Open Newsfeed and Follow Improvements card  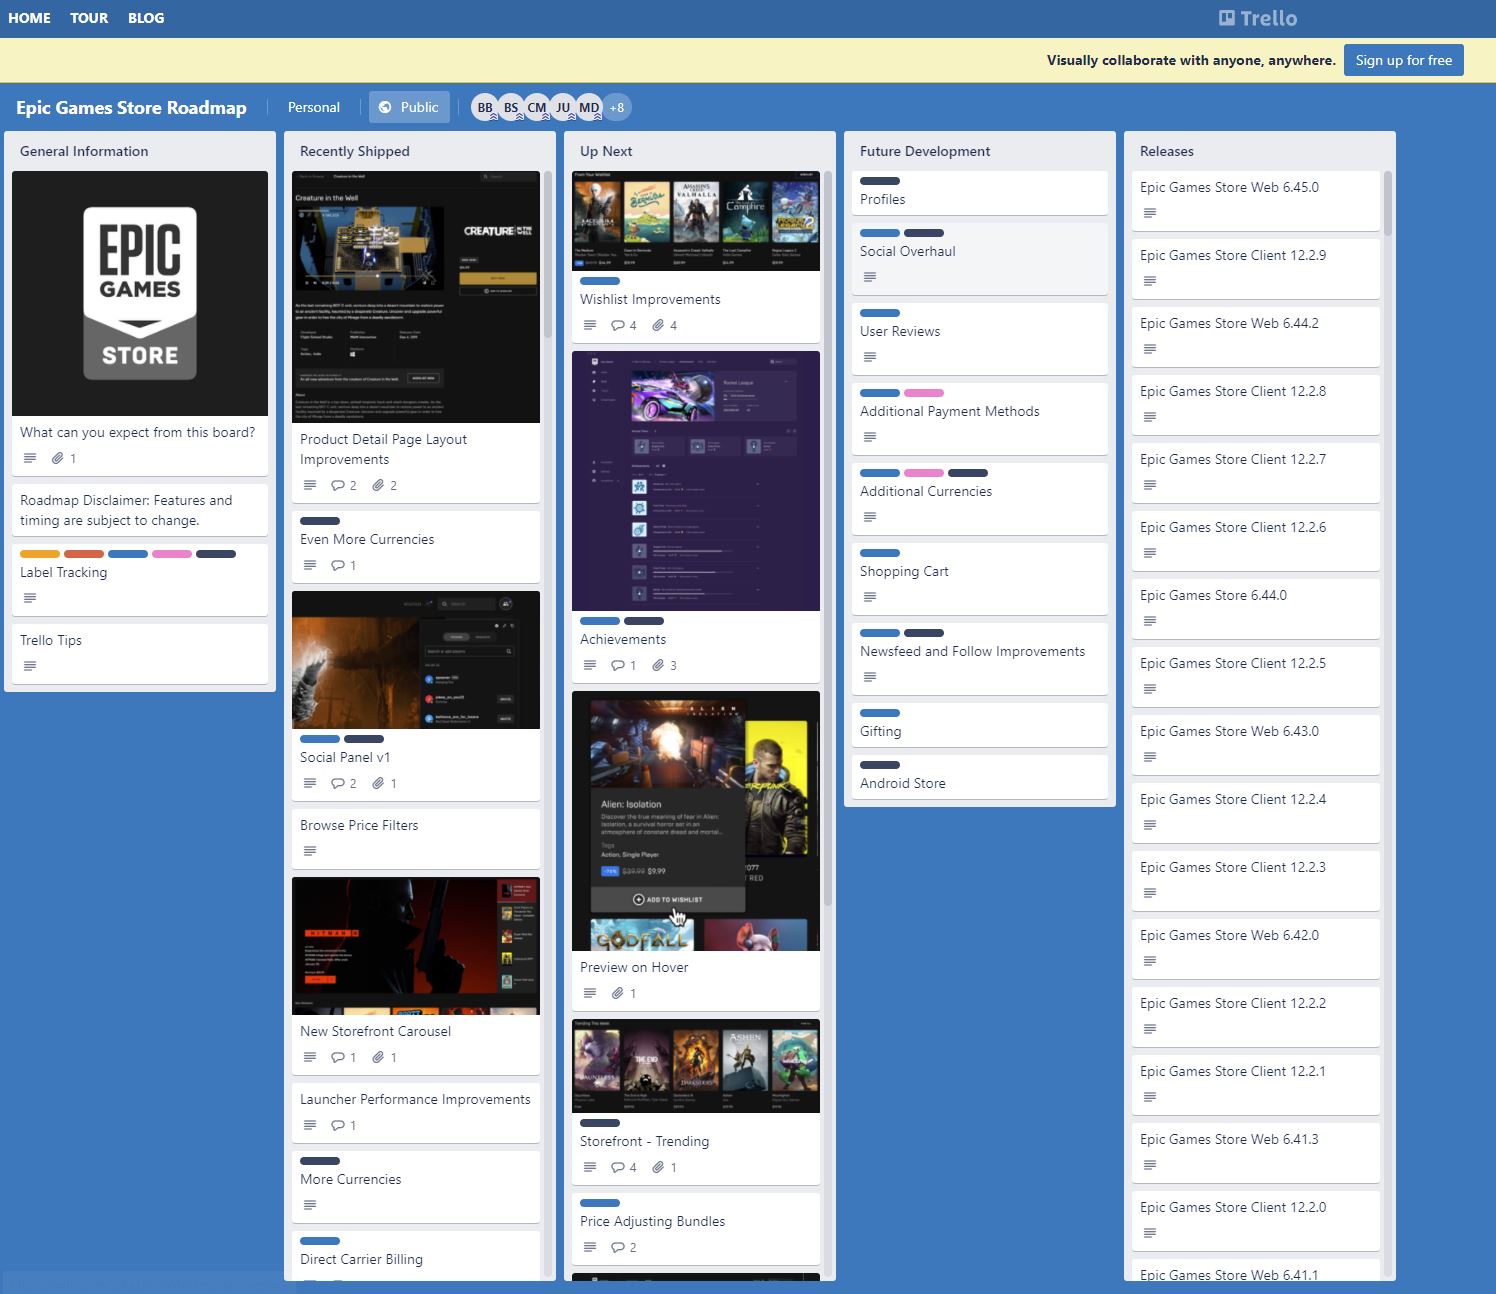point(980,658)
